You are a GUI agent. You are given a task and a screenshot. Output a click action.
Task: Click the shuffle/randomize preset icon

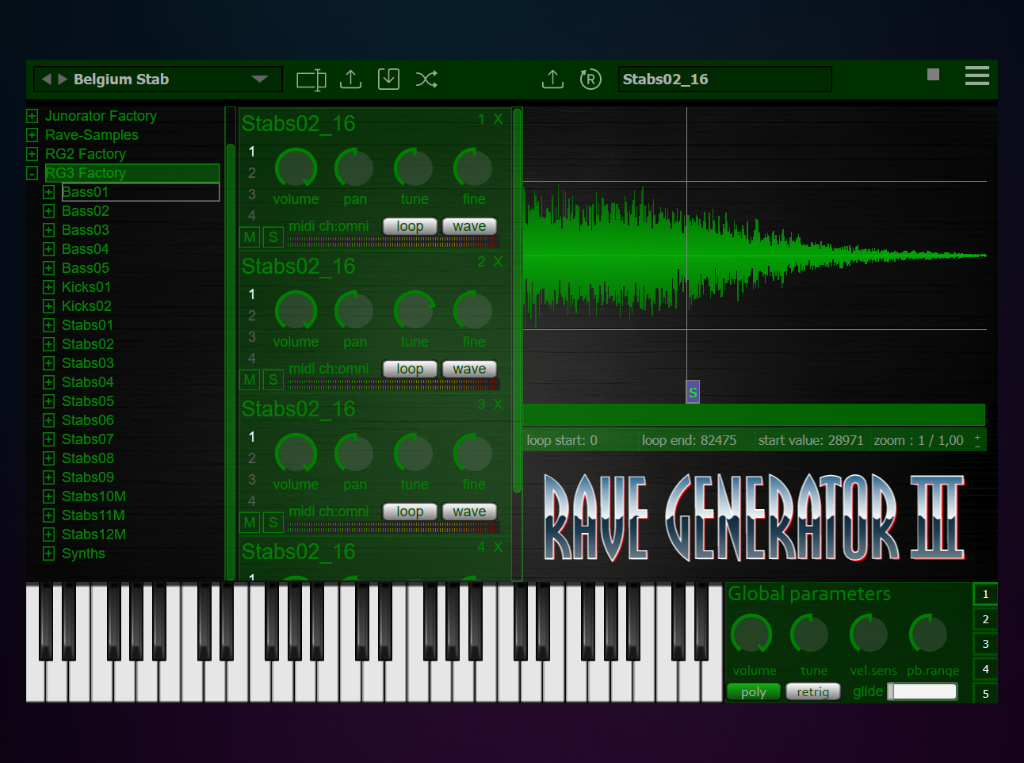click(427, 80)
